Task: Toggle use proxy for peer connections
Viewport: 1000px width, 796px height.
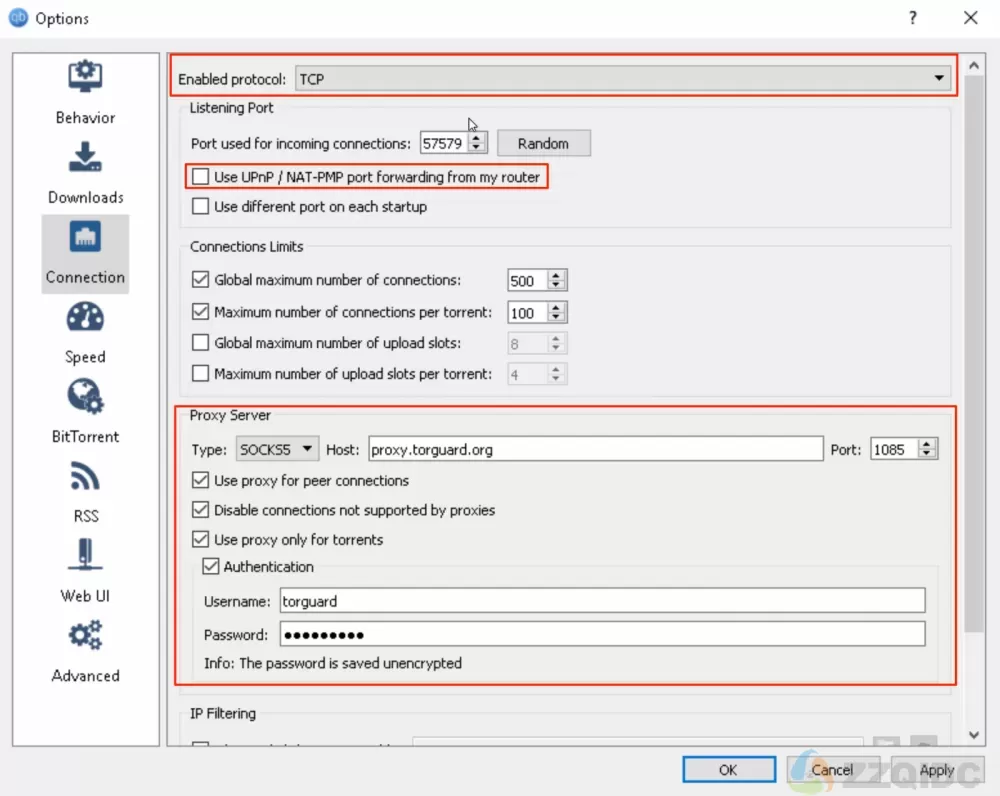Action: click(x=200, y=480)
